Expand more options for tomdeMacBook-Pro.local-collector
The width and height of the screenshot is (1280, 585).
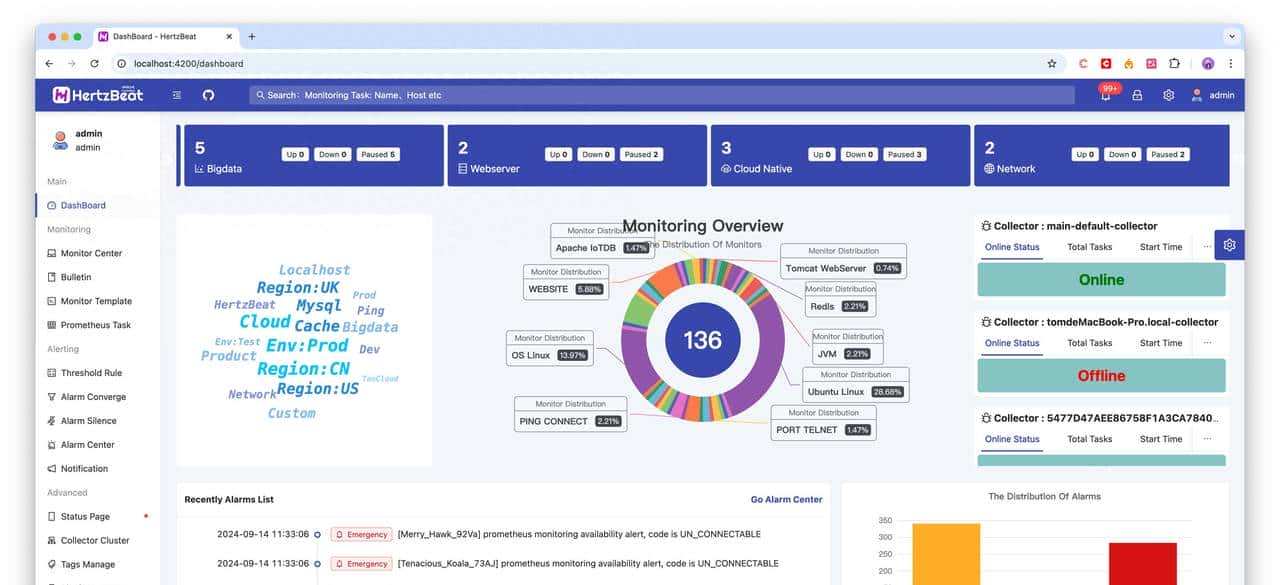tap(1207, 342)
